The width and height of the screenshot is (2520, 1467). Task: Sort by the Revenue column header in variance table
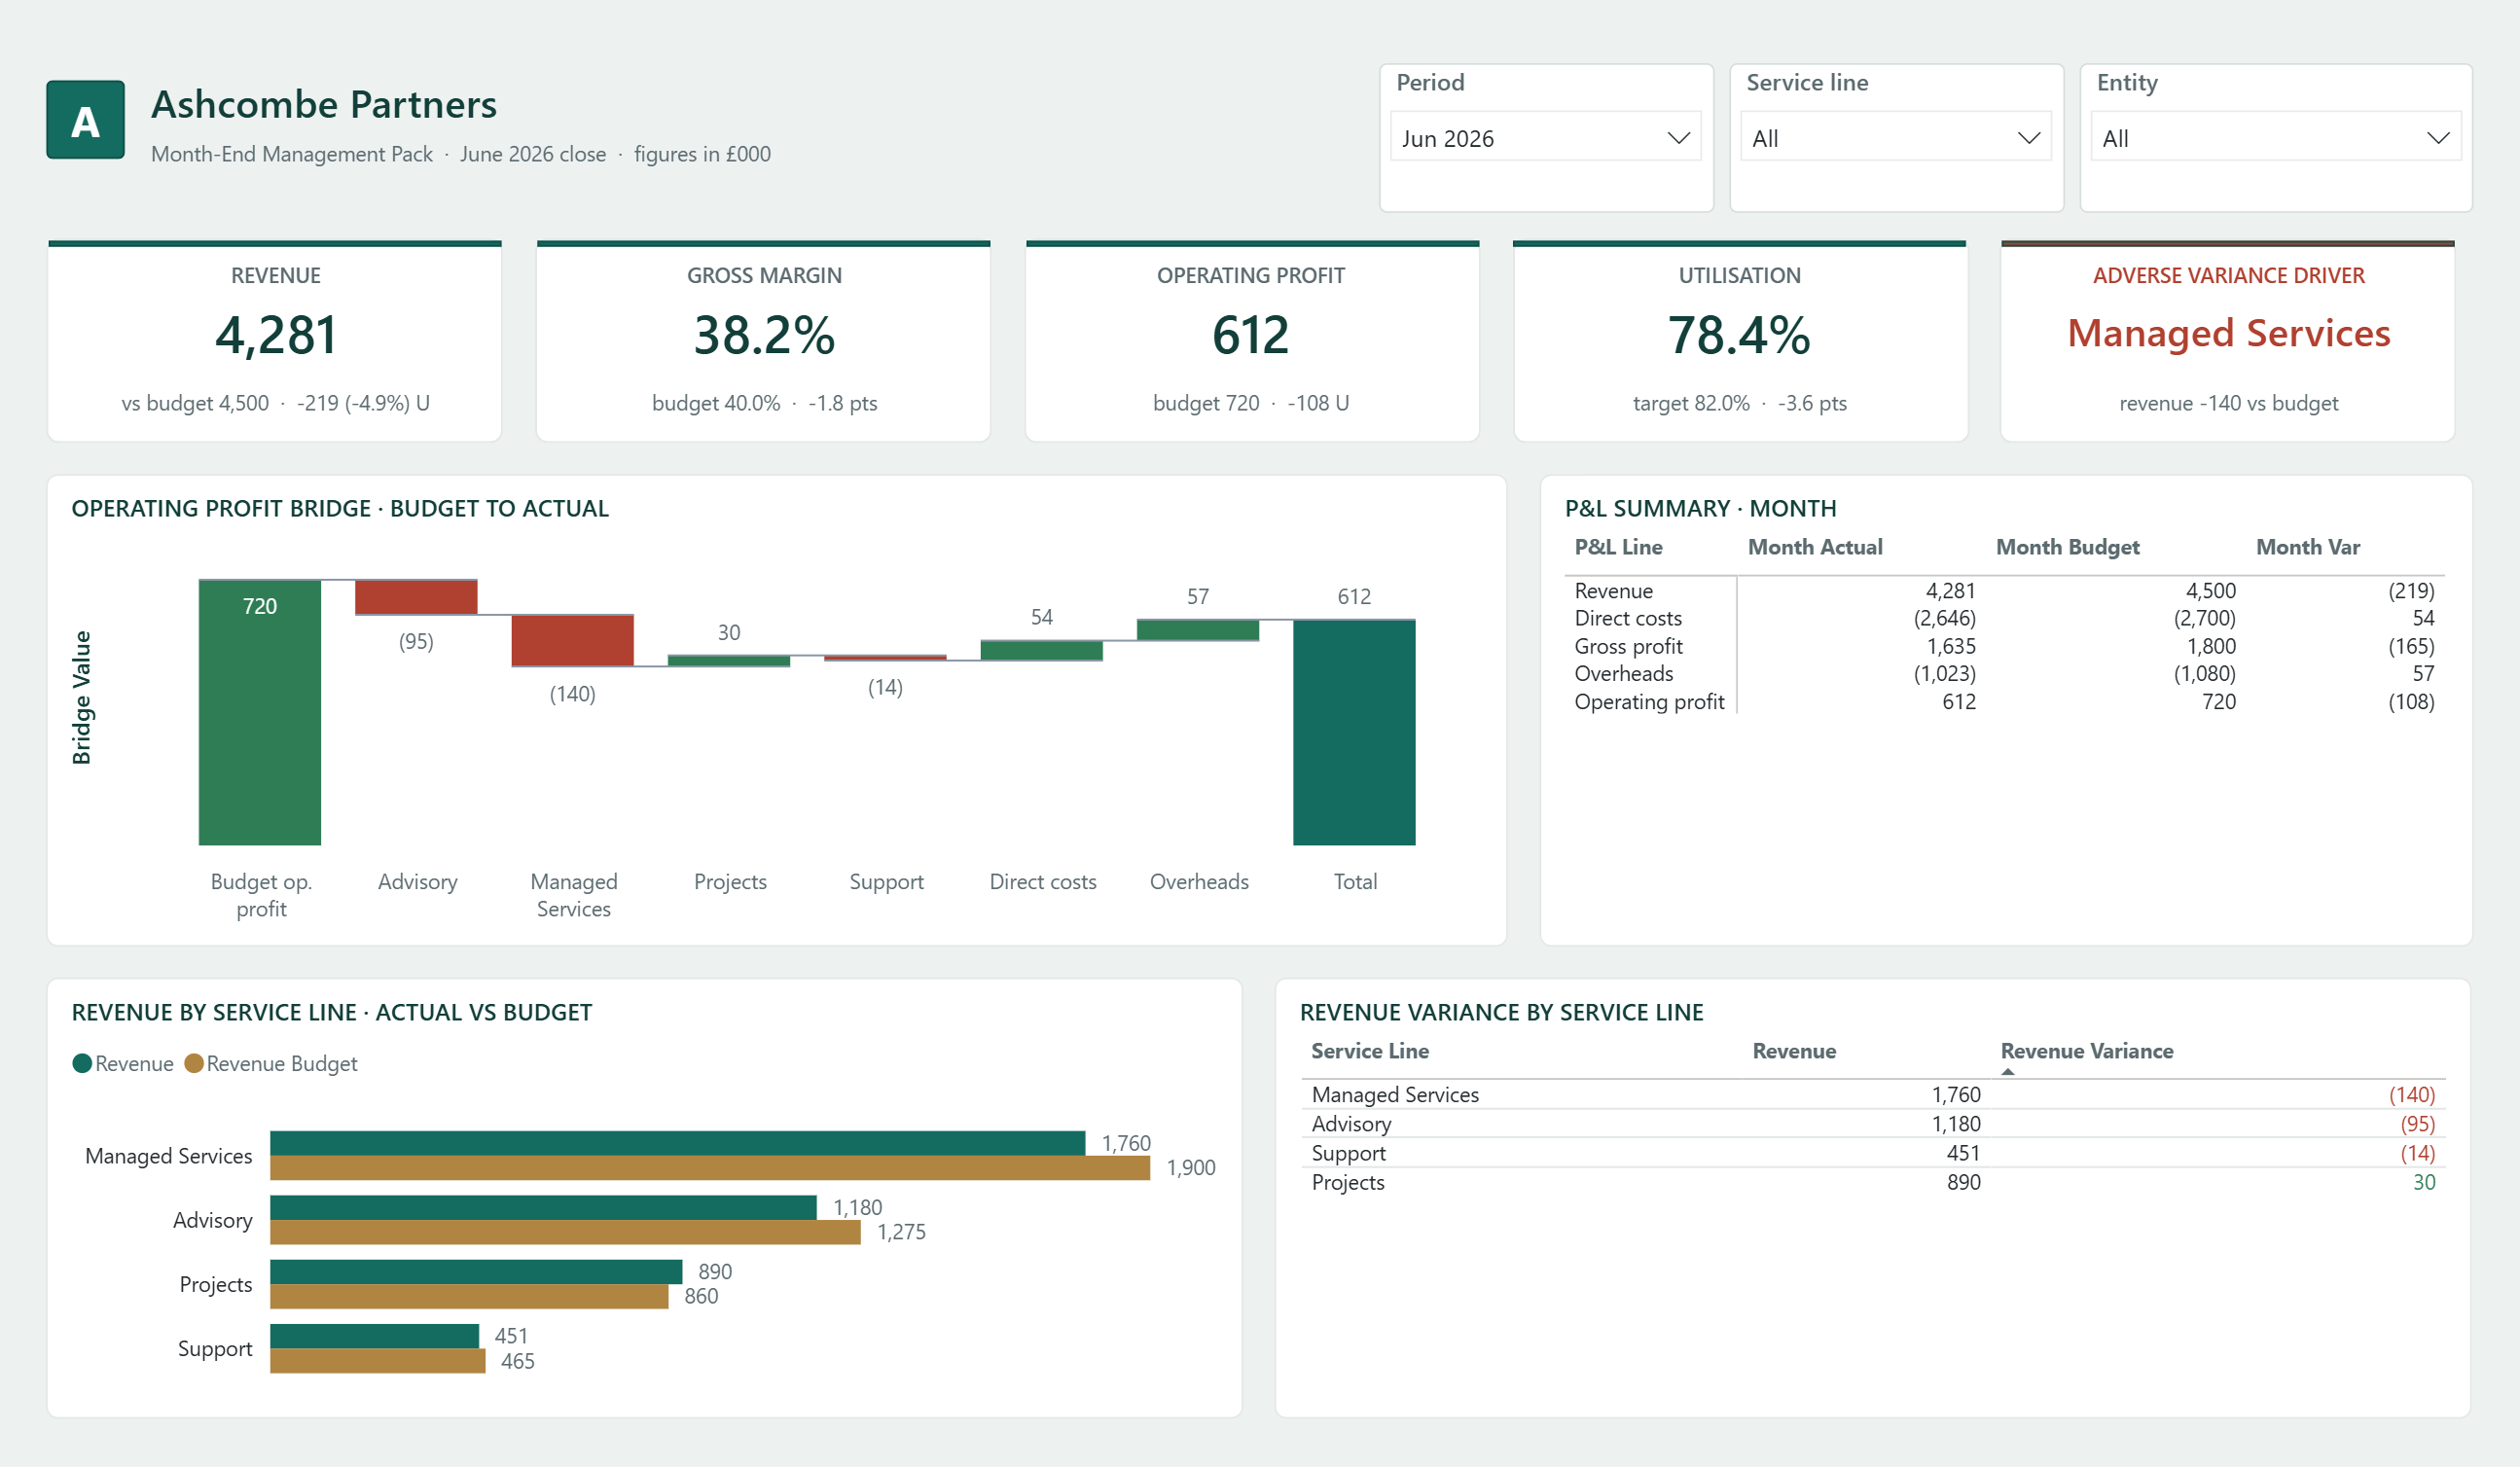coord(1794,1051)
